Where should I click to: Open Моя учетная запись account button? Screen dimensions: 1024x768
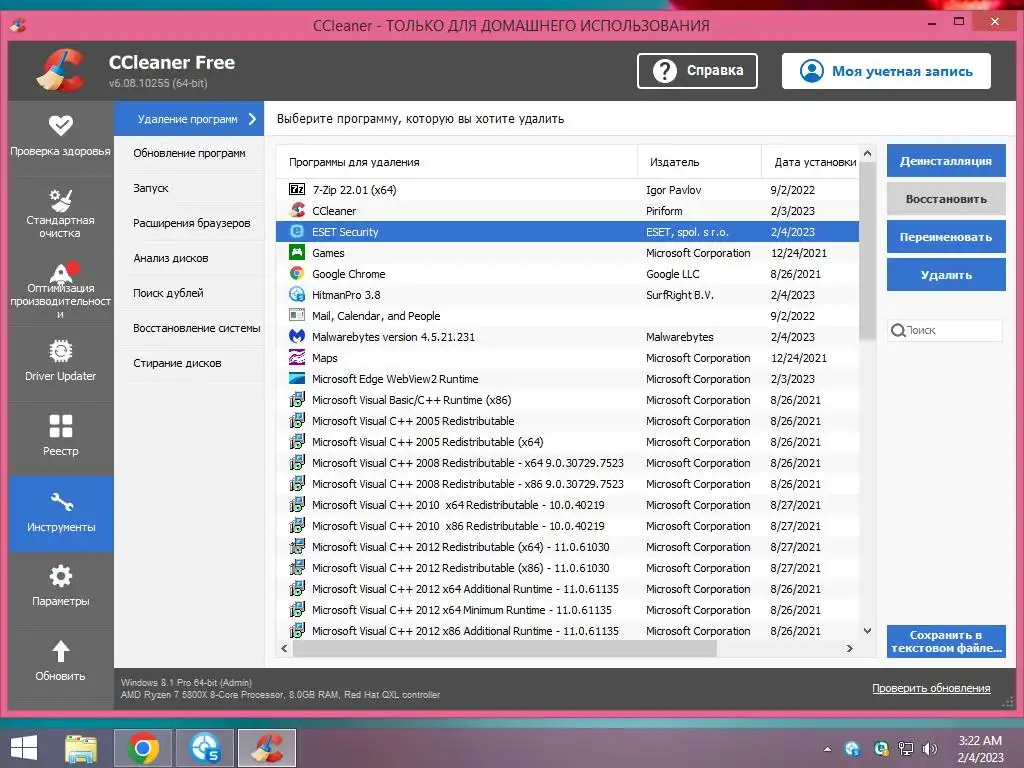(886, 71)
